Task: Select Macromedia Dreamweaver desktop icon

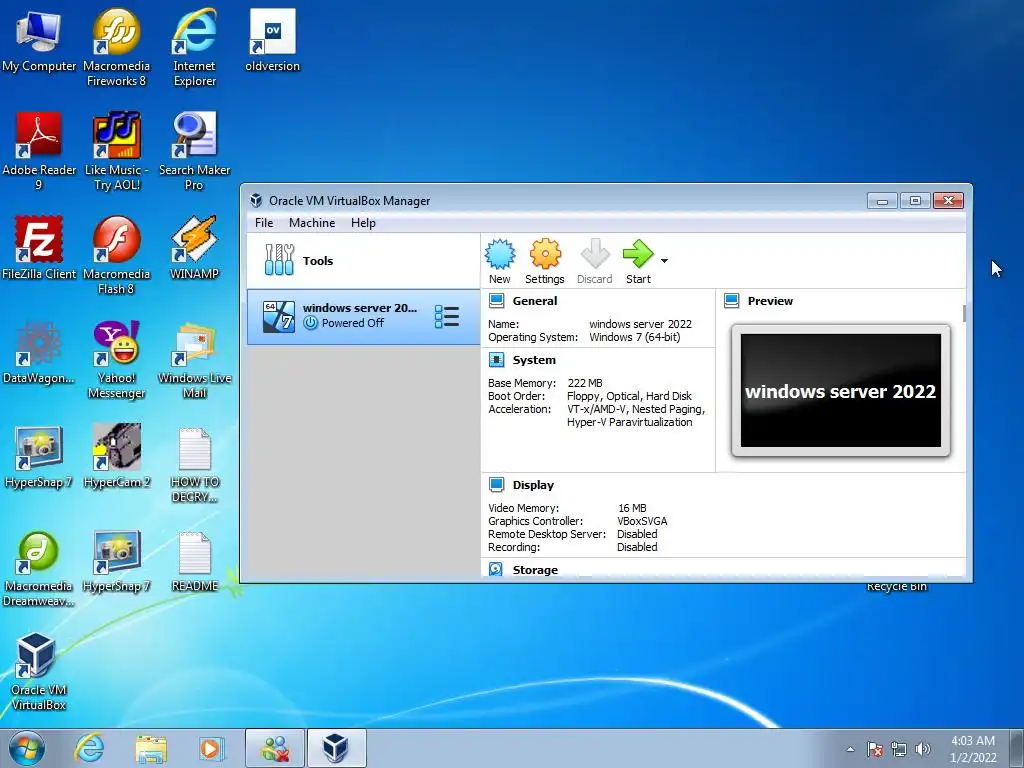Action: click(39, 569)
